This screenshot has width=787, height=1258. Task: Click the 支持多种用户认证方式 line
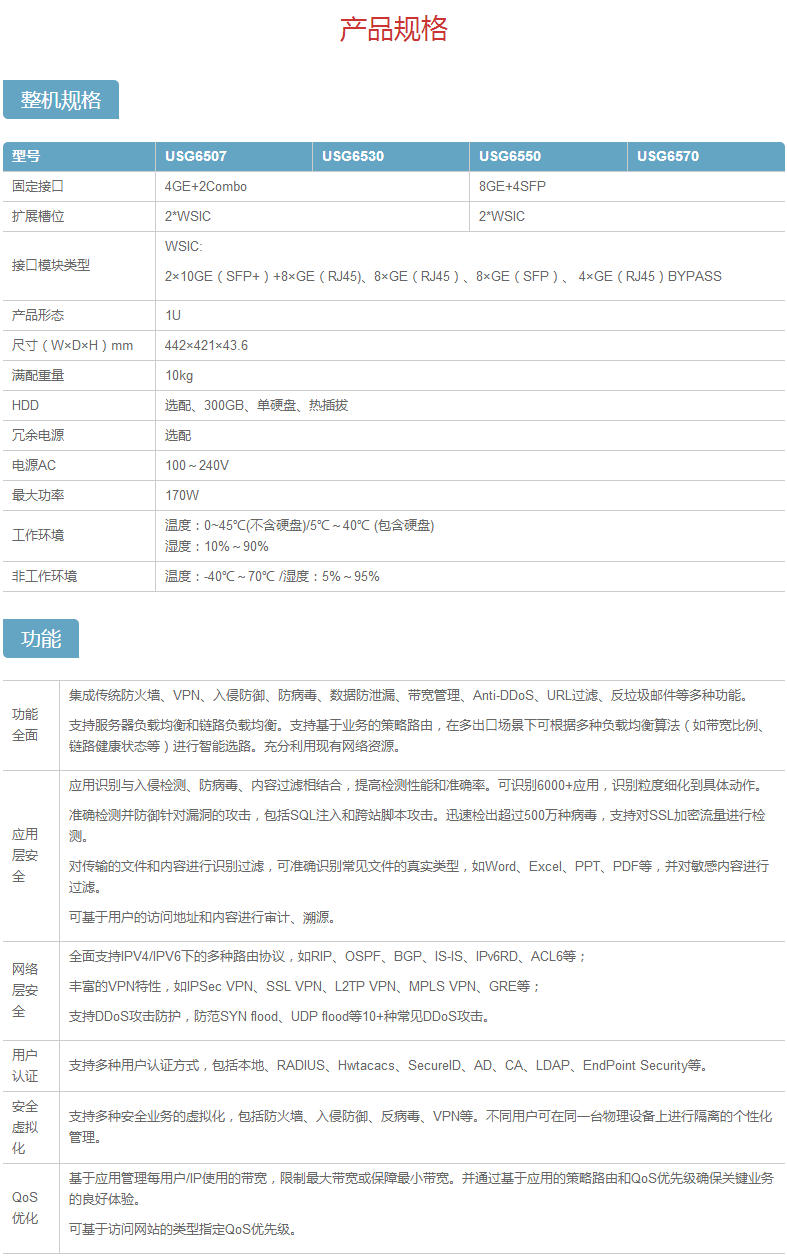(390, 1065)
